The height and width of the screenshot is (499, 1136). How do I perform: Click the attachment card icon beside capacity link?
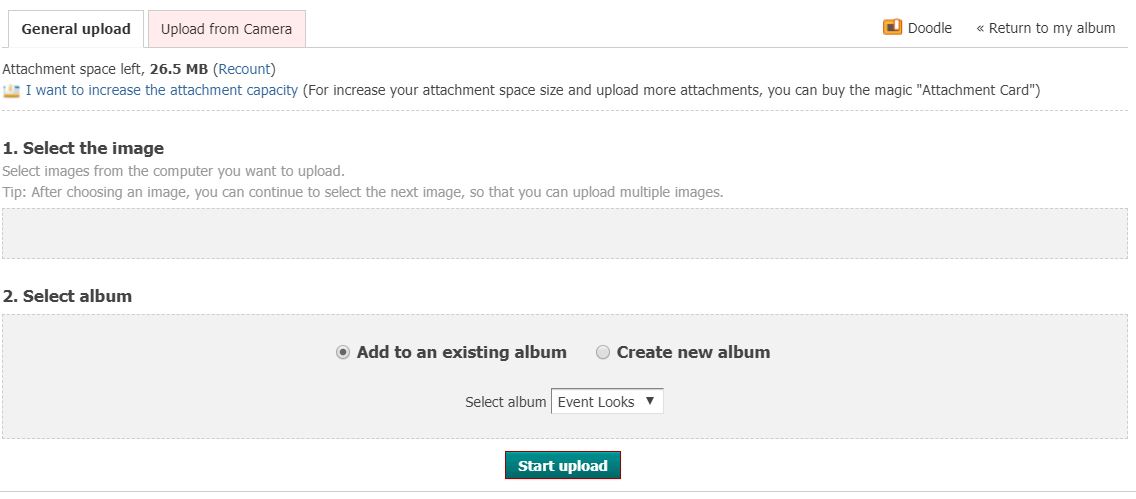point(12,90)
